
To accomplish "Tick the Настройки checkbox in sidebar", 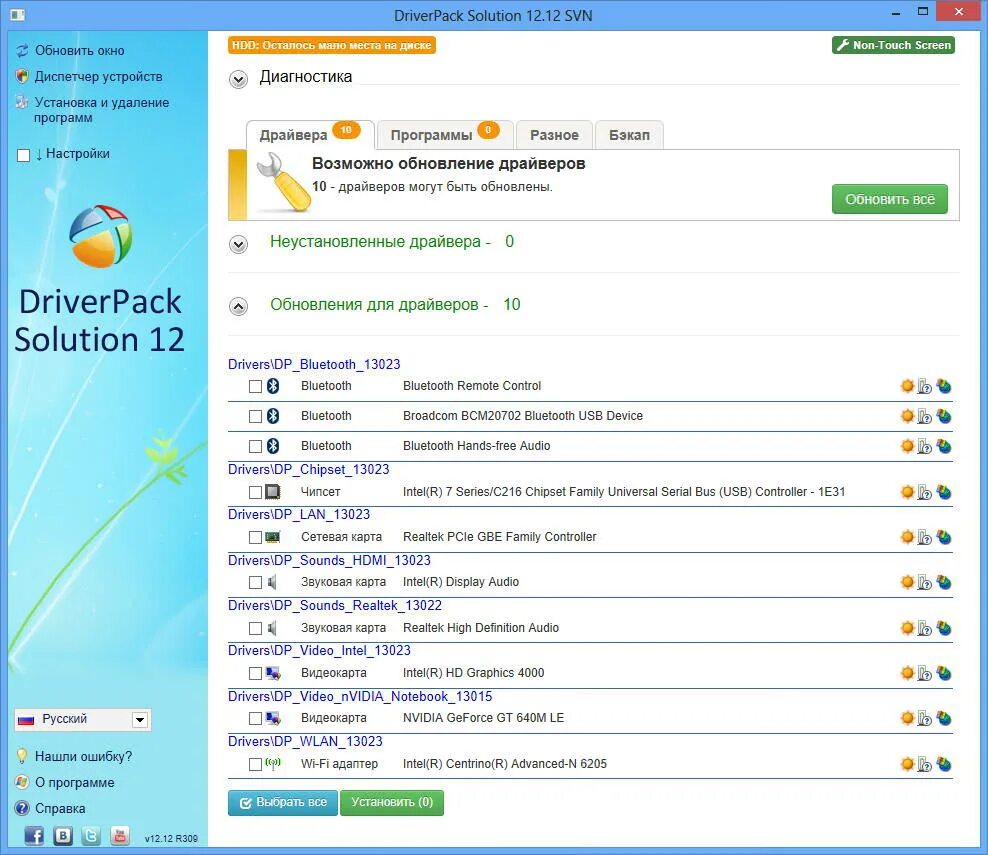I will coord(23,155).
